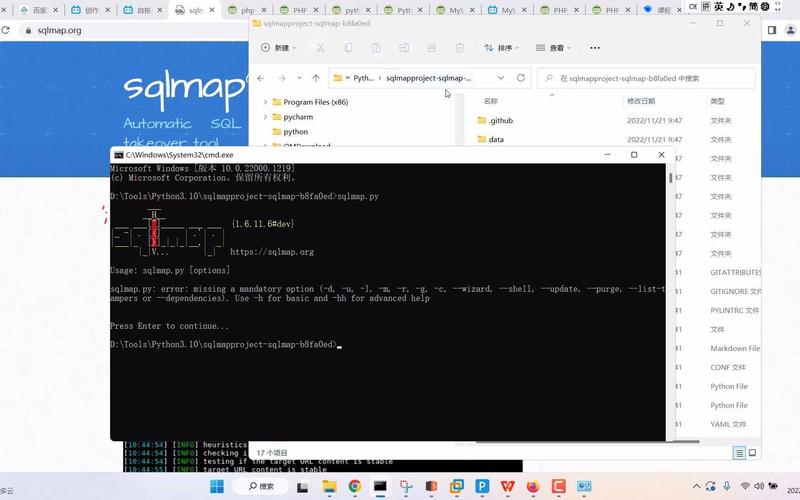Expand address bar history chevron
Viewport: 800px width, 500px height.
501,78
